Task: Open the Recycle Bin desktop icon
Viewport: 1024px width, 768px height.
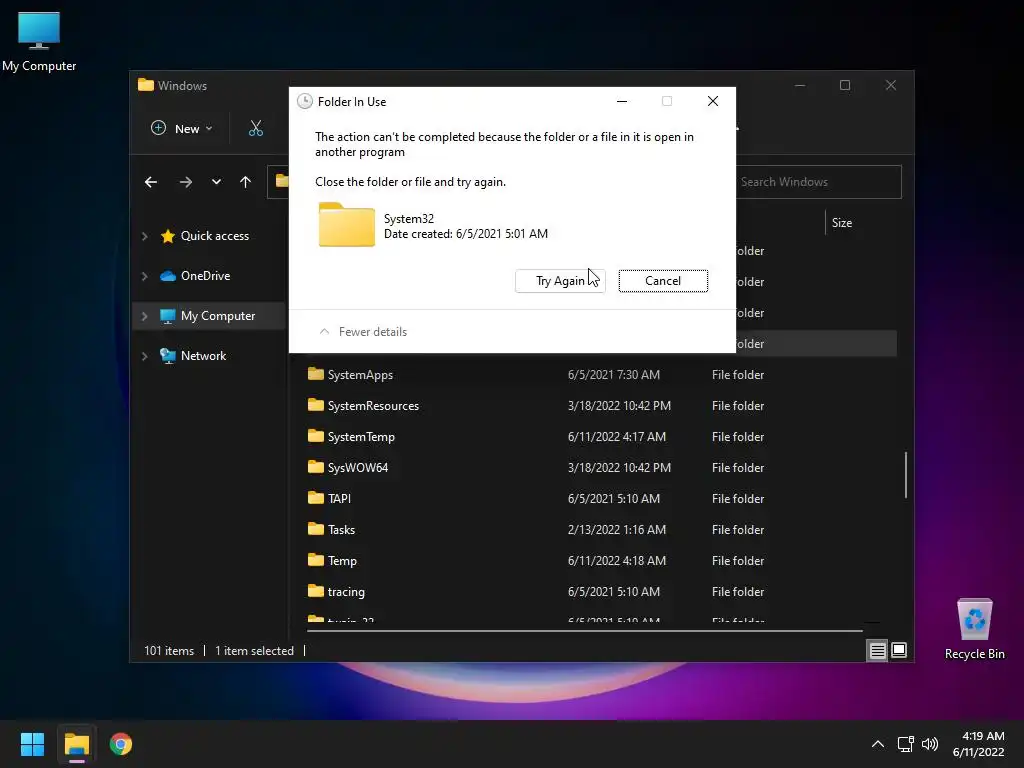Action: coord(974,629)
